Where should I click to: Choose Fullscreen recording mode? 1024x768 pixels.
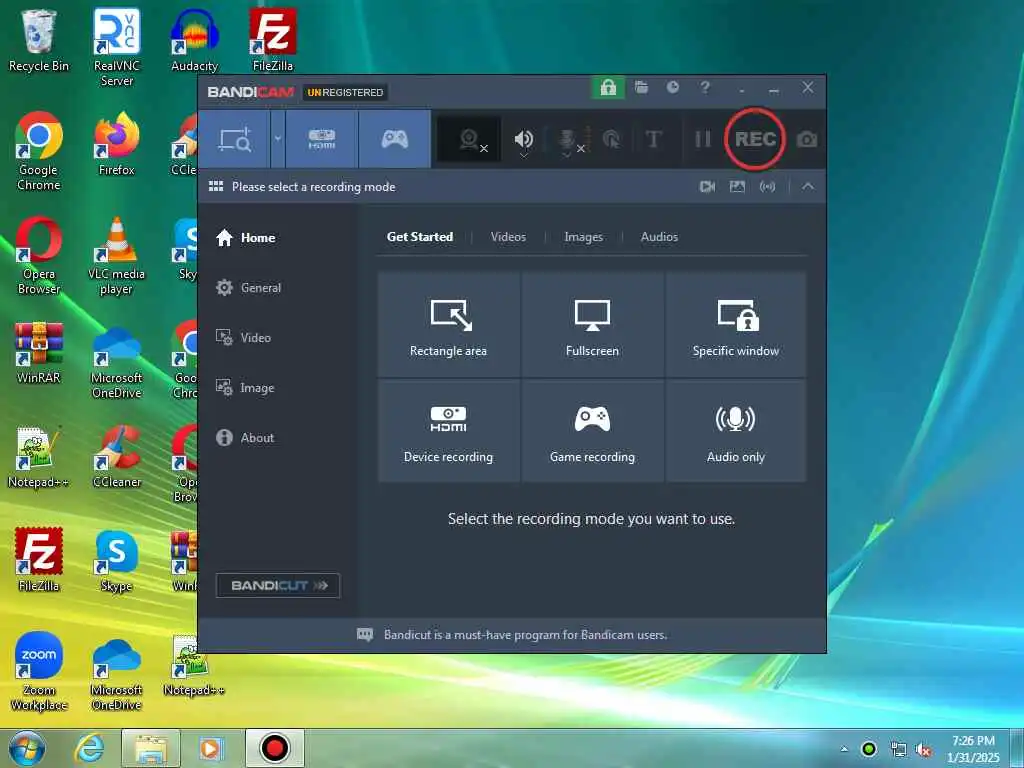tap(592, 325)
